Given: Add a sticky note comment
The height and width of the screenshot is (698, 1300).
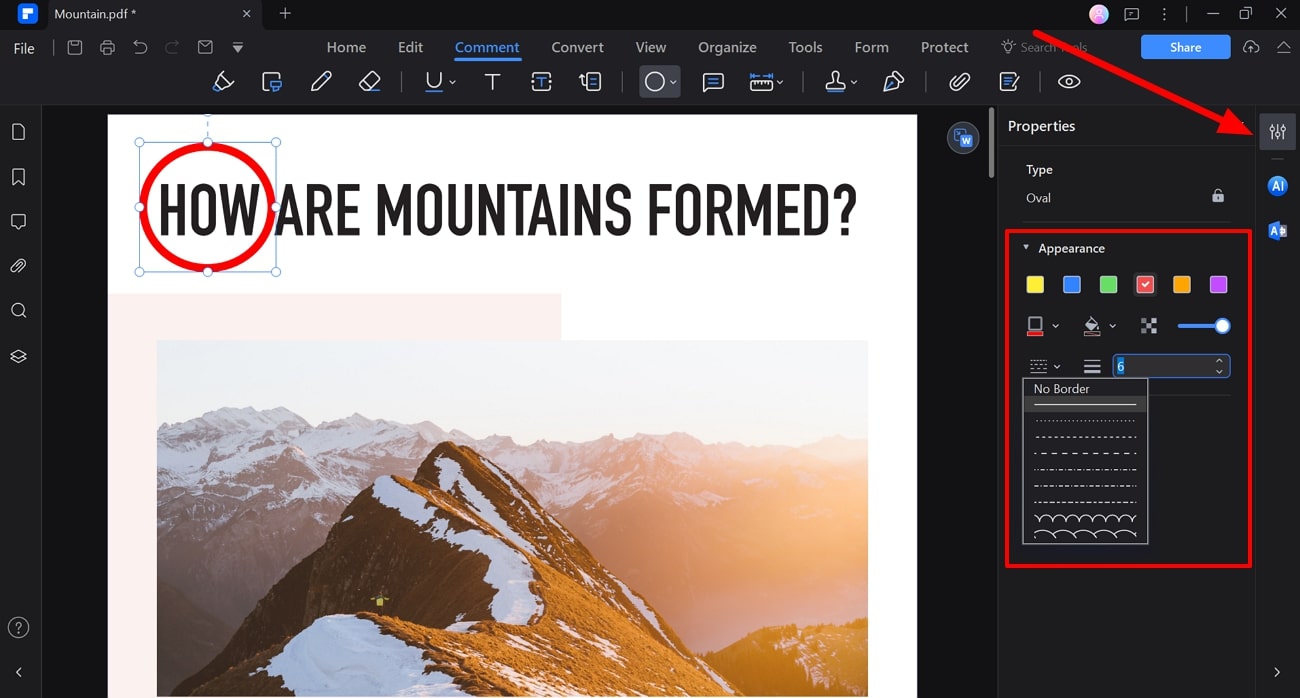Looking at the screenshot, I should [713, 82].
